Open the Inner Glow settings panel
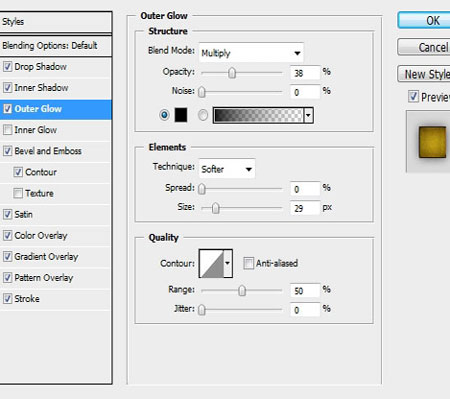The image size is (450, 399). (x=35, y=130)
